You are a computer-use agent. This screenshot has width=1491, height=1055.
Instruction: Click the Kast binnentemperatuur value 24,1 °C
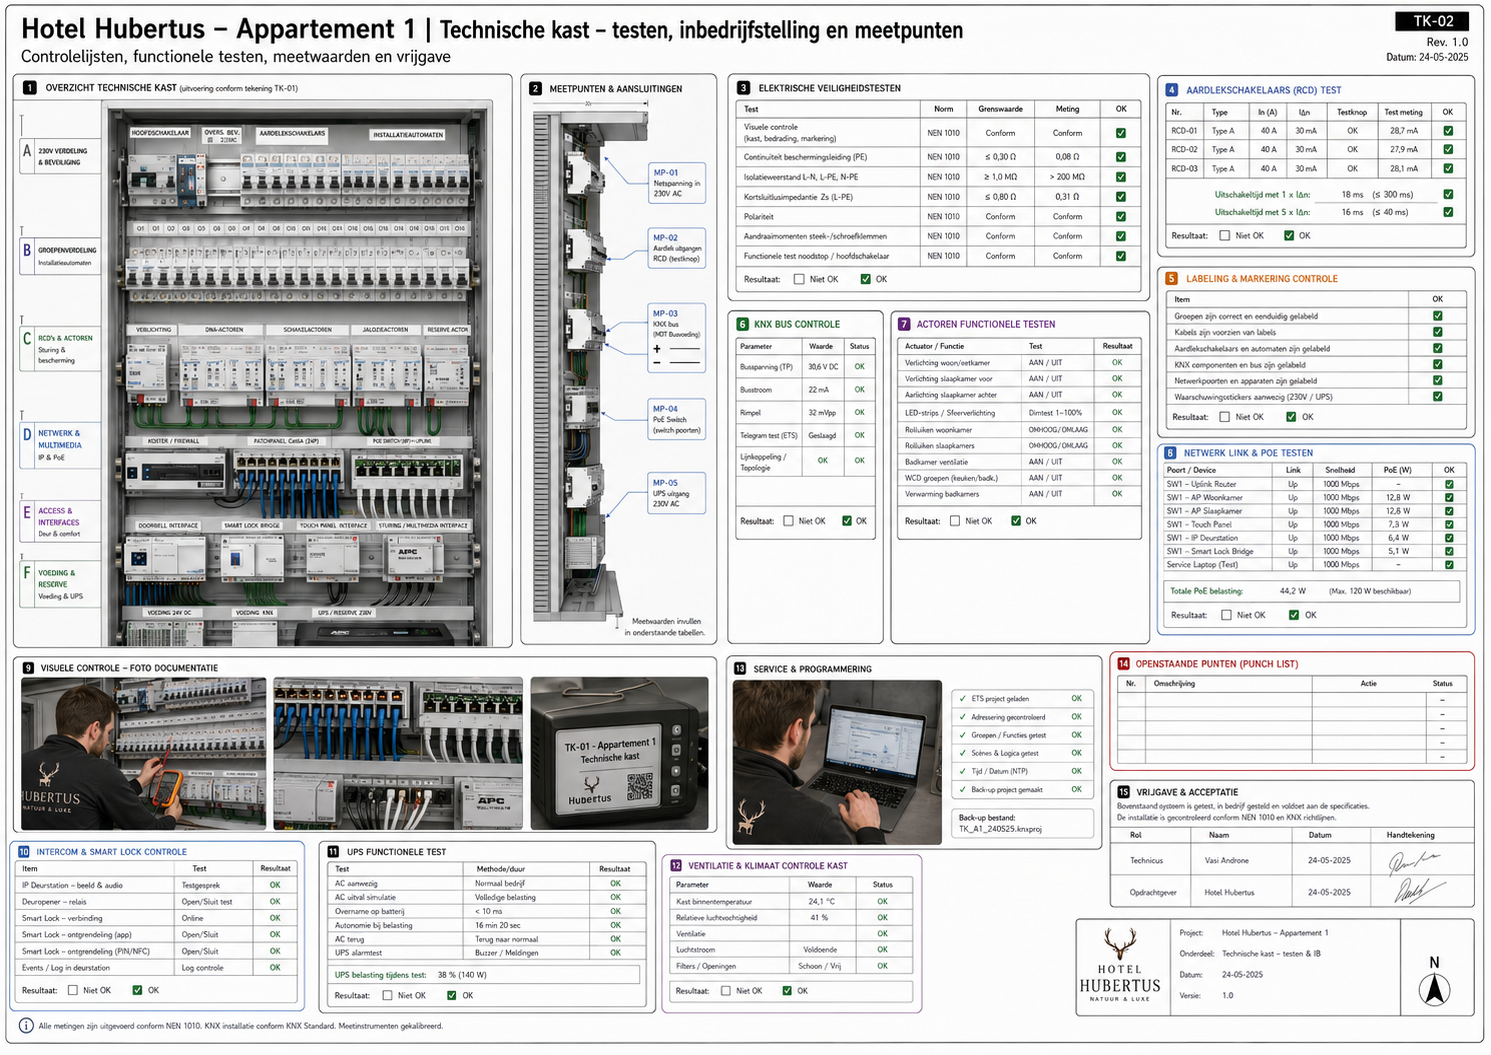pos(822,901)
